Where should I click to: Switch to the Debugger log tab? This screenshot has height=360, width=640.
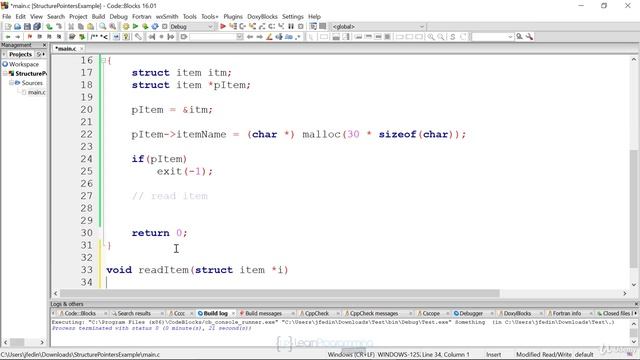[471, 313]
